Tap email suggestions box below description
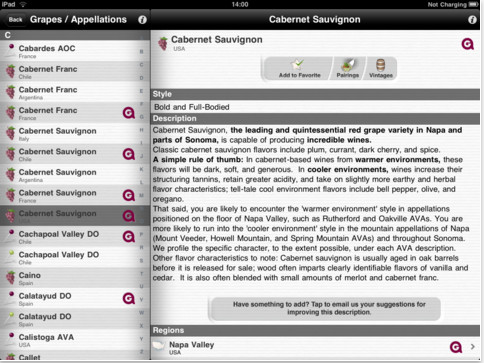Image resolution: width=484 pixels, height=363 pixels. (326, 309)
